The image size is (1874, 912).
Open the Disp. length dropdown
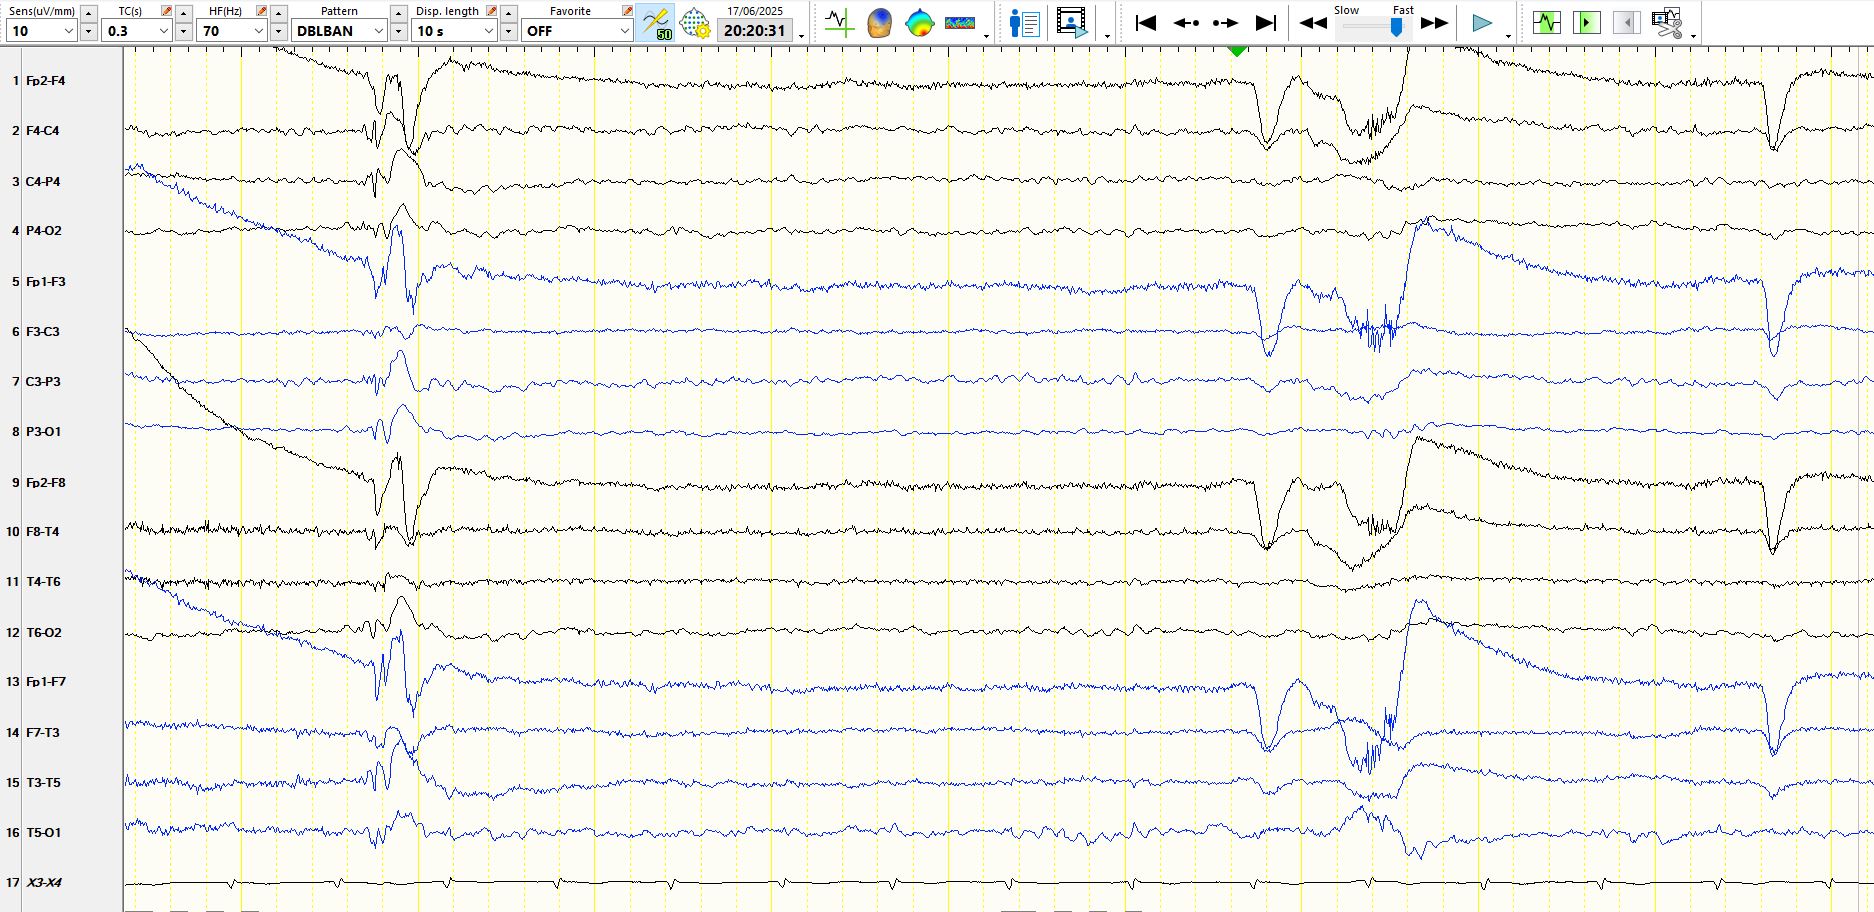pyautogui.click(x=454, y=31)
